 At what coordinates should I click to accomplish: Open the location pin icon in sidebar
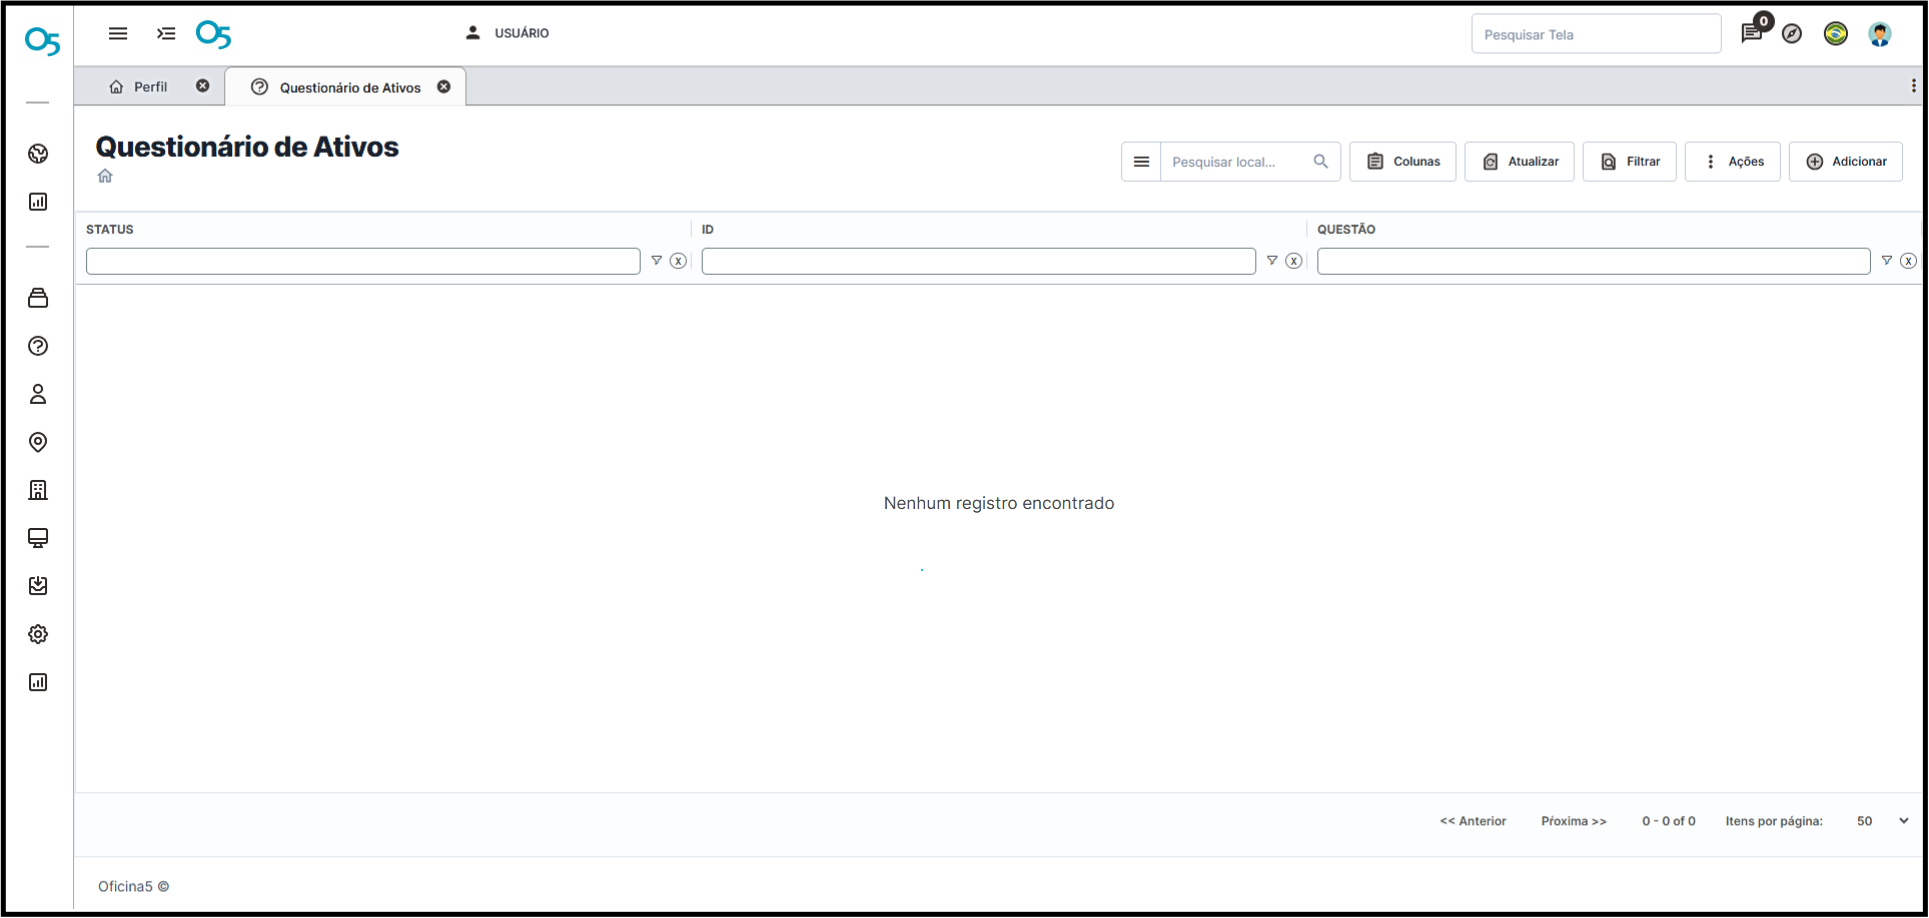pyautogui.click(x=38, y=442)
